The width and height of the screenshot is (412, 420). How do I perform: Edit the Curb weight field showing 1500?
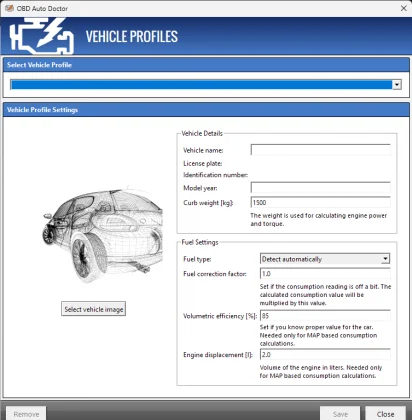click(320, 202)
